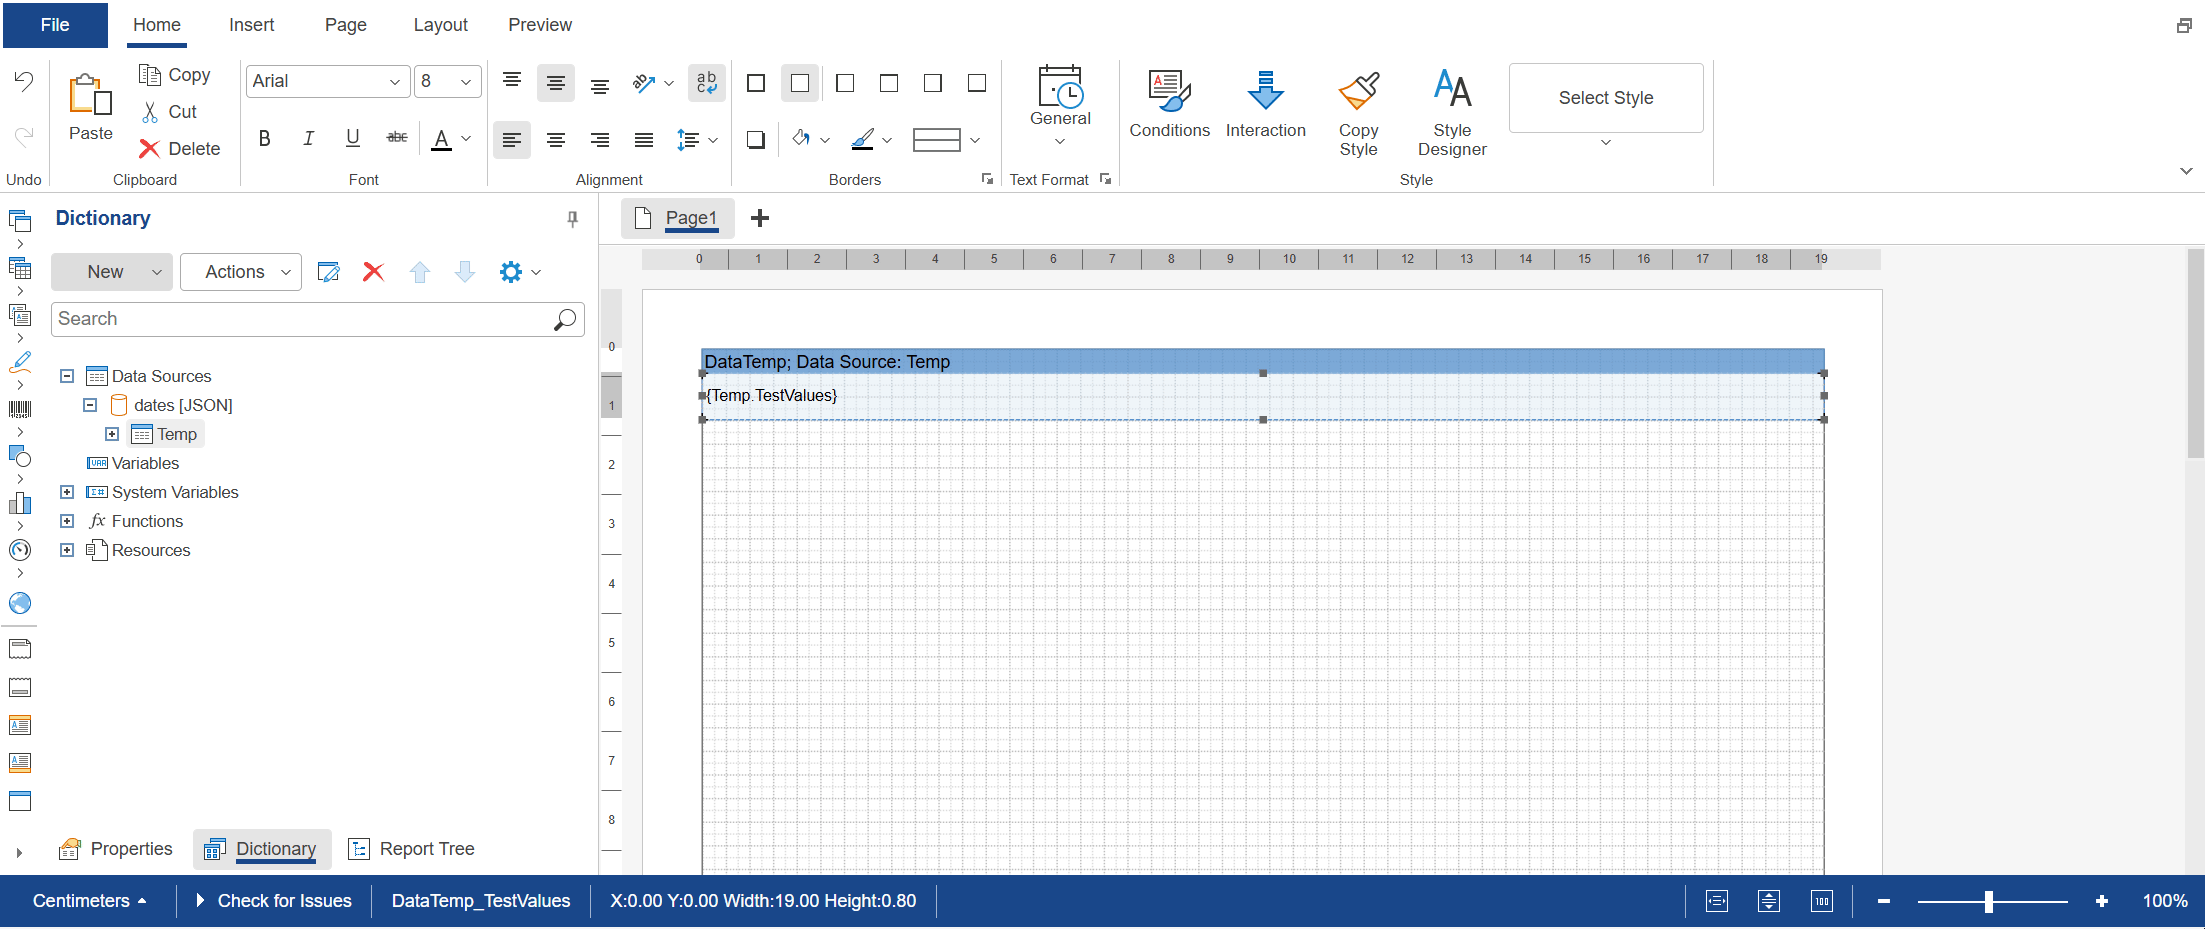Viewport: 2205px width, 929px height.
Task: Expand the System Variables node
Action: 67,492
